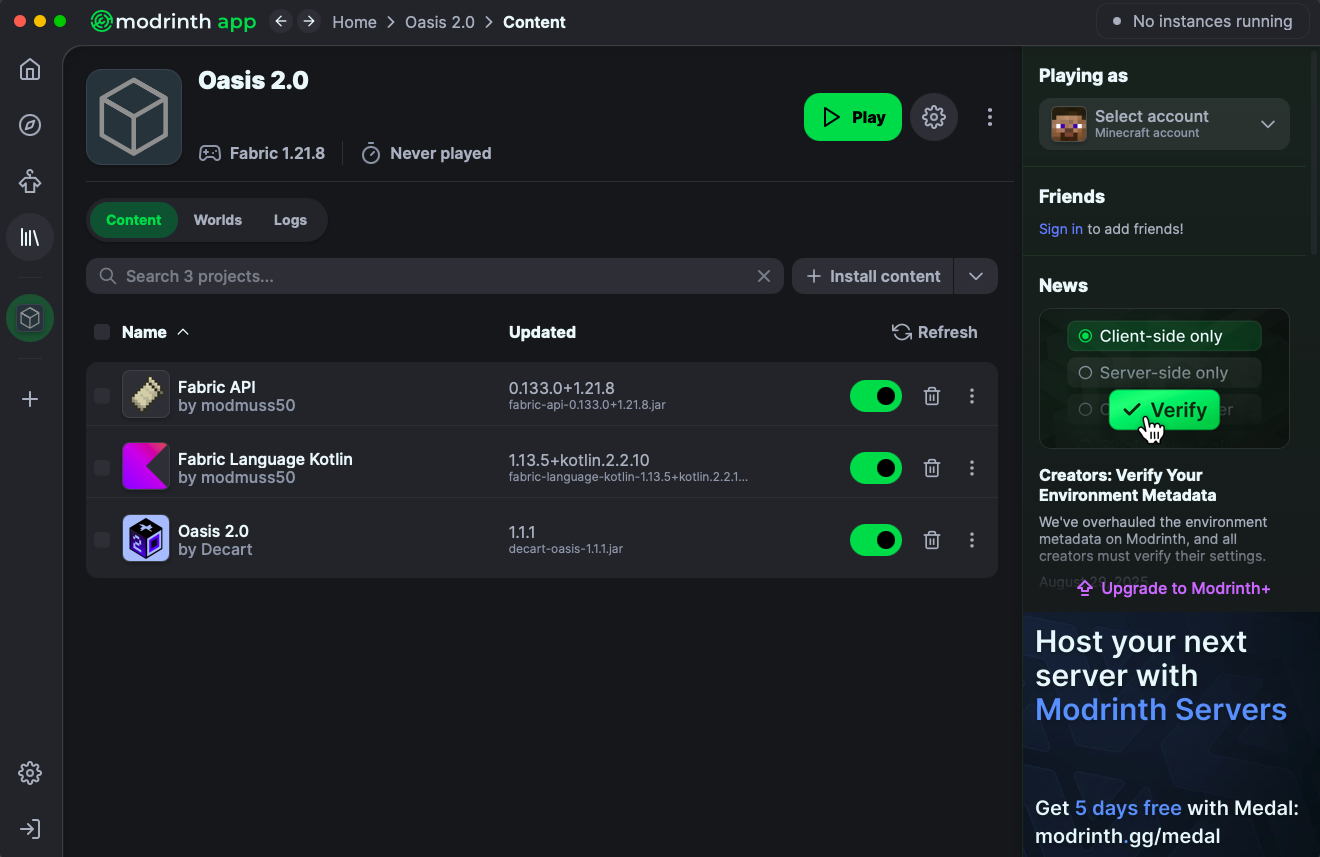1320x857 pixels.
Task: Click Home in the breadcrumb
Action: [x=354, y=22]
